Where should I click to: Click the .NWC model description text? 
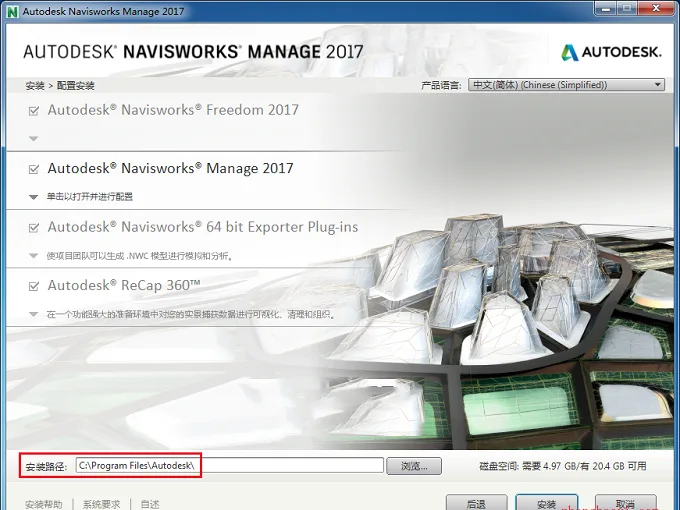pyautogui.click(x=140, y=256)
